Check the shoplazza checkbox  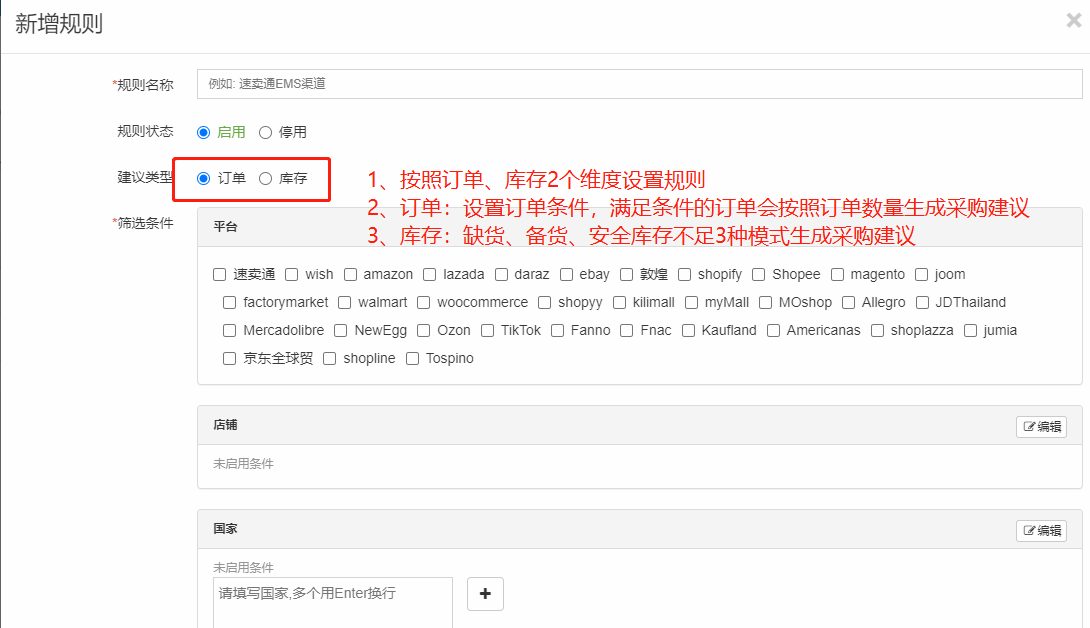[877, 330]
